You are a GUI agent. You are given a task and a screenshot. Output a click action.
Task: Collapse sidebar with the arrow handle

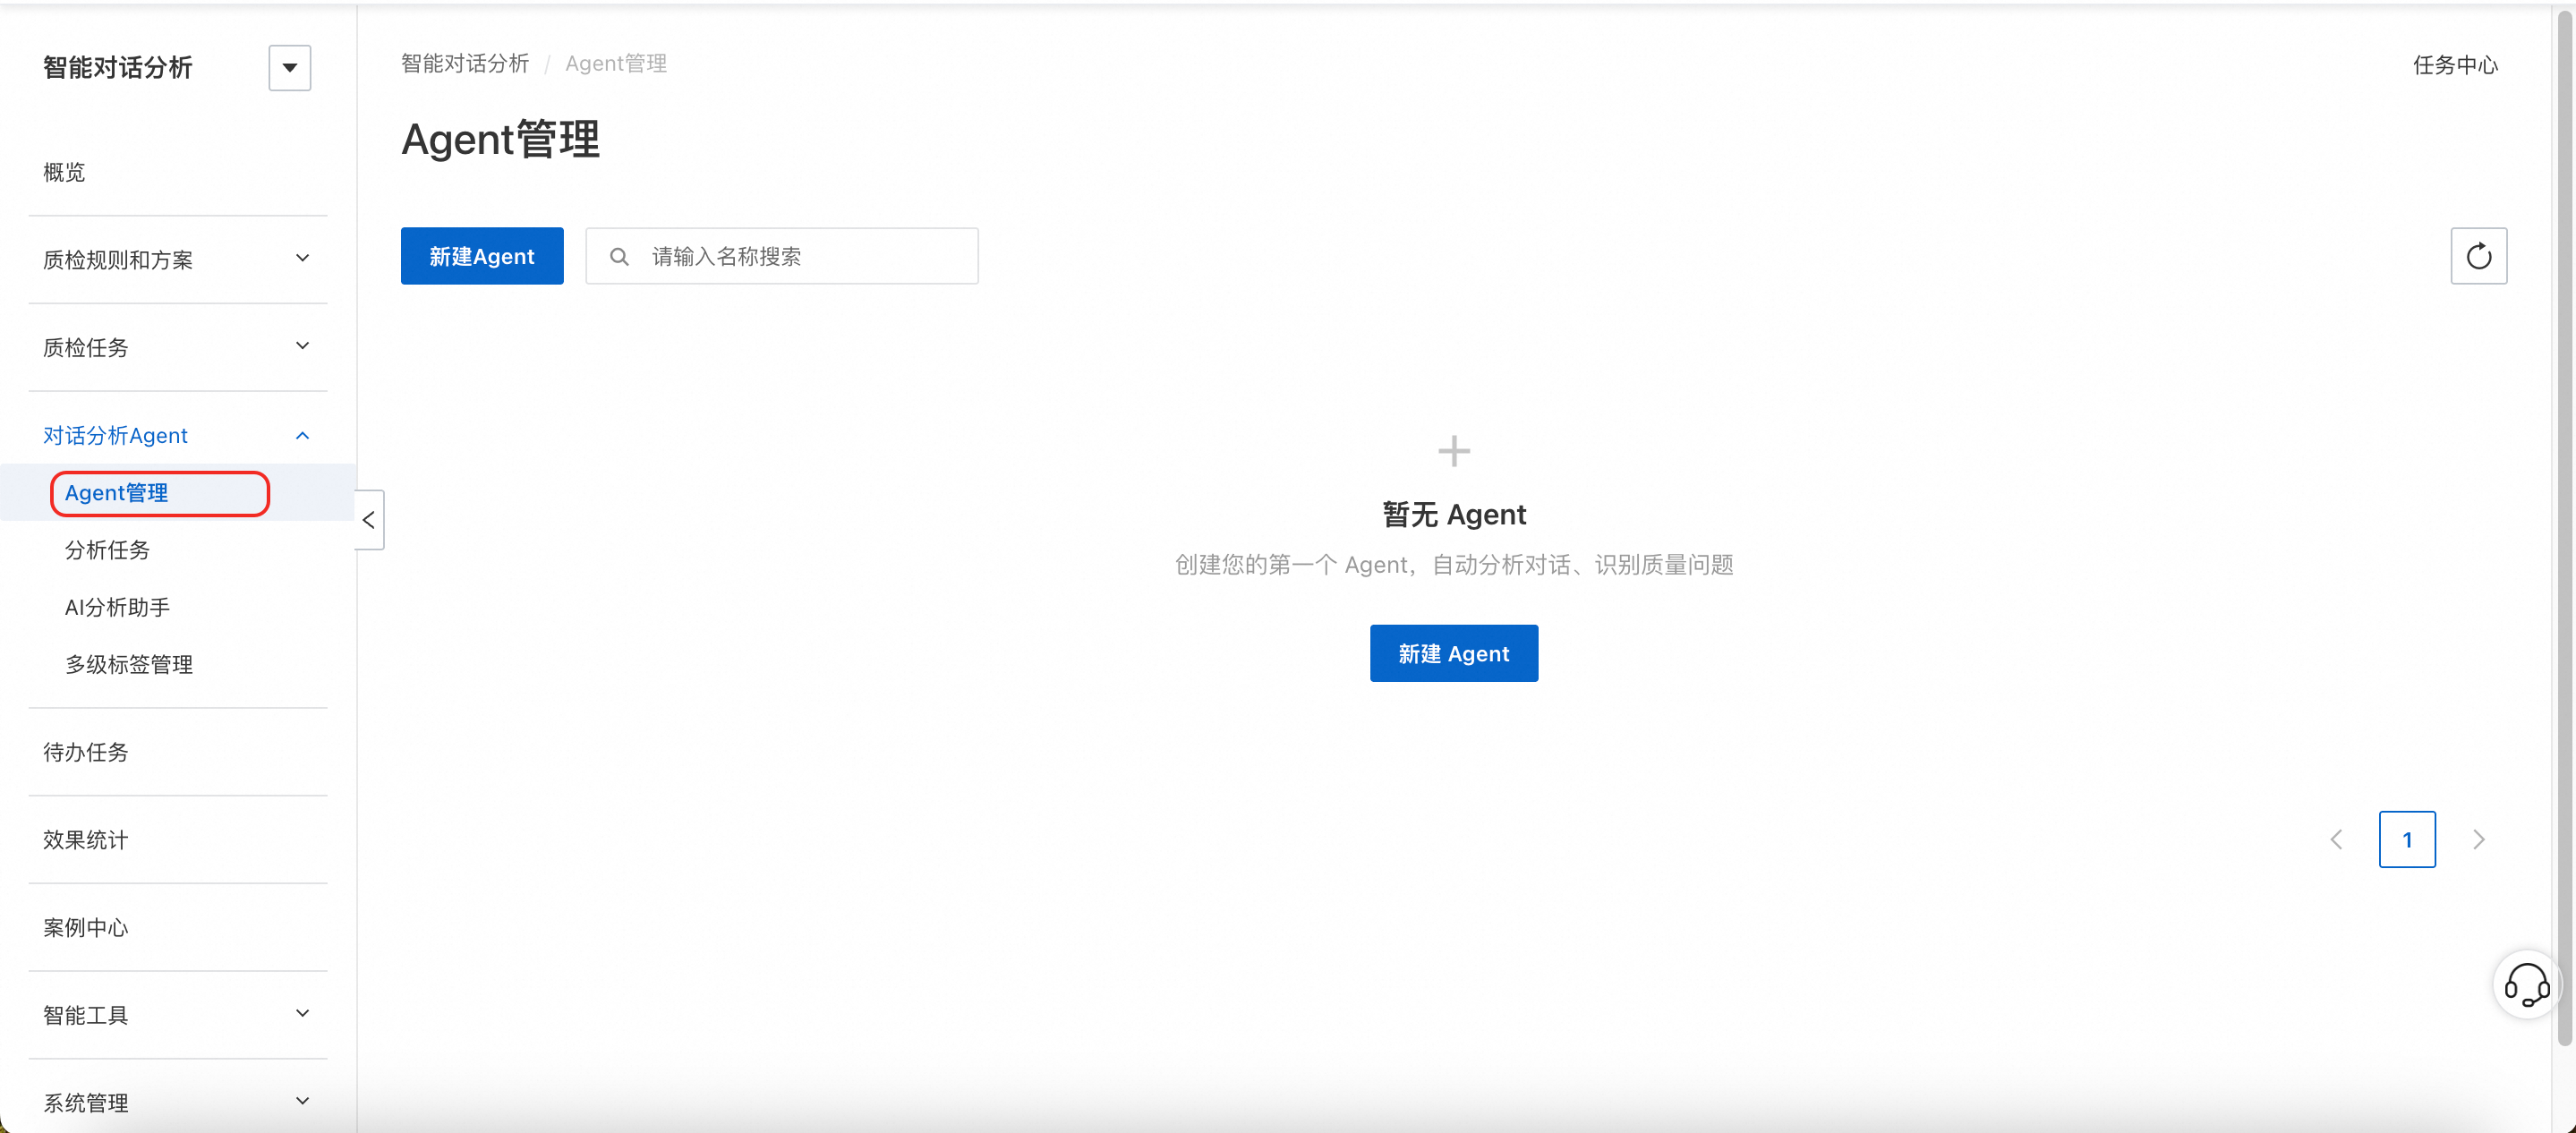369,520
